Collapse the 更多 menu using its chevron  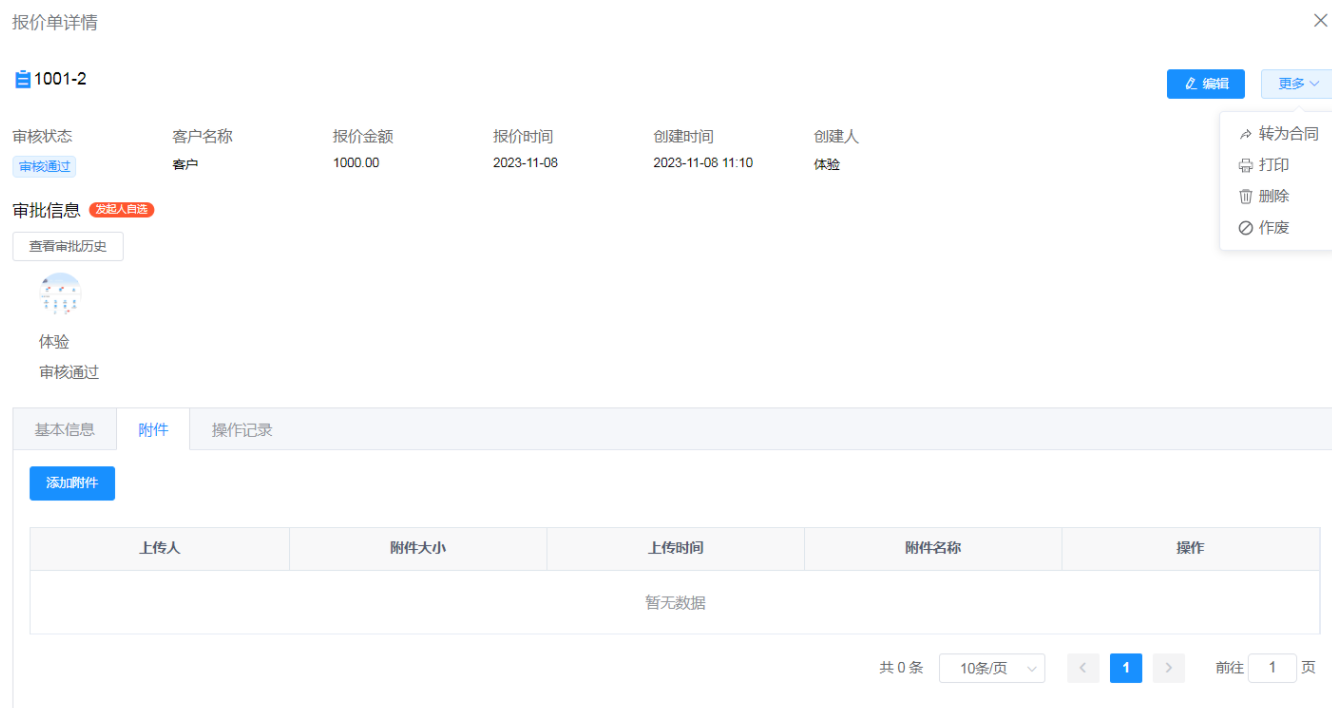click(1312, 83)
